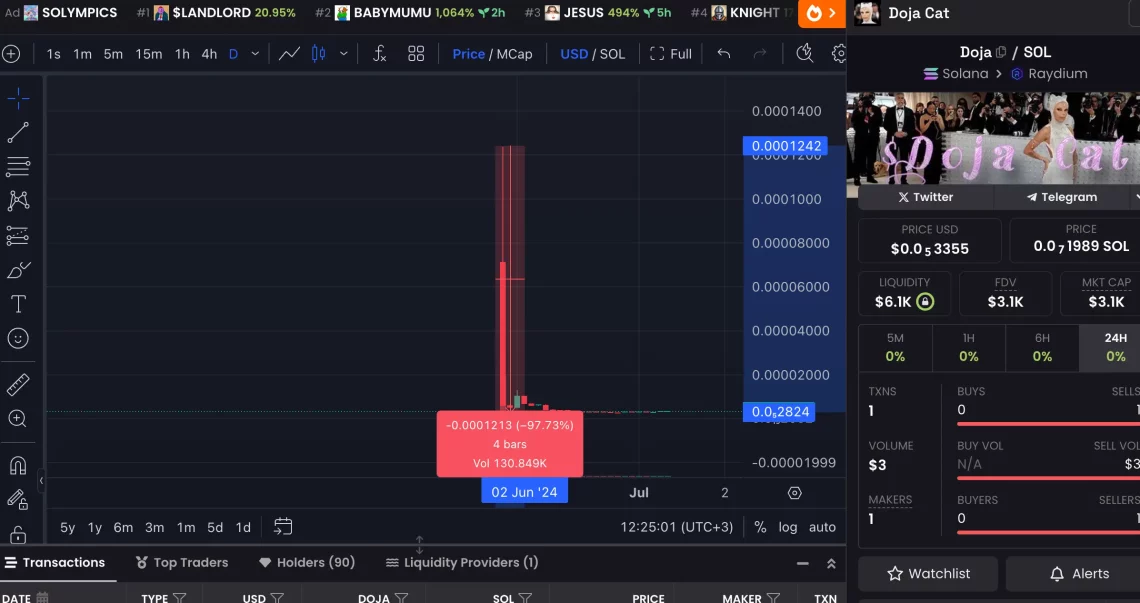This screenshot has height=603, width=1140.
Task: Open price scale settings hexagon icon
Action: pyautogui.click(x=795, y=493)
